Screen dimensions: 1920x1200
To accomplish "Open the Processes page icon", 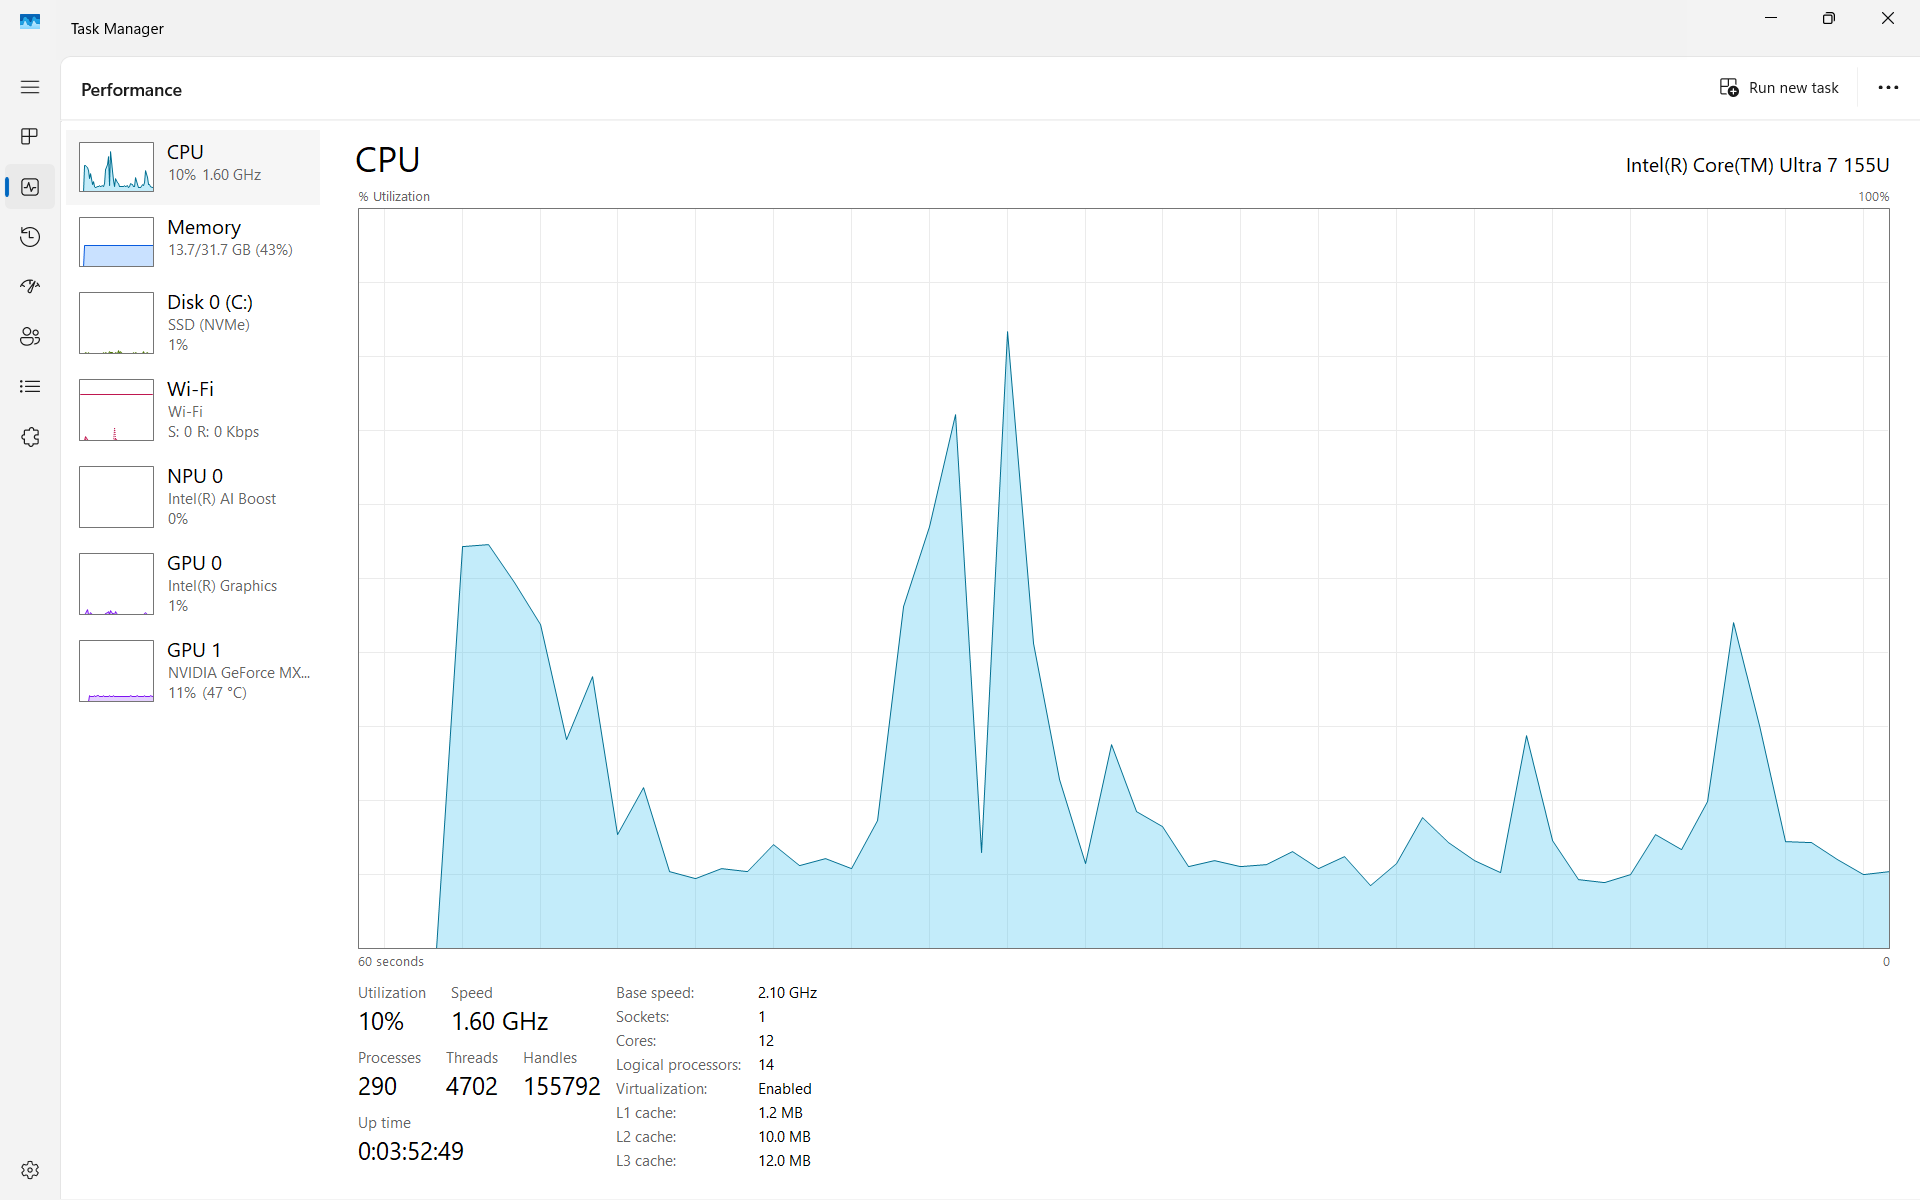I will [30, 136].
